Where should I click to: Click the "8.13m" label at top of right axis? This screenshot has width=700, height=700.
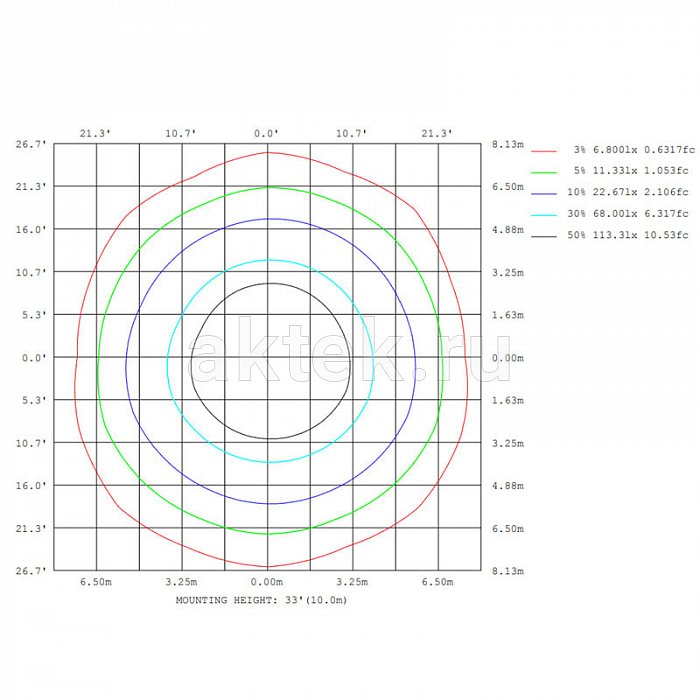508,144
